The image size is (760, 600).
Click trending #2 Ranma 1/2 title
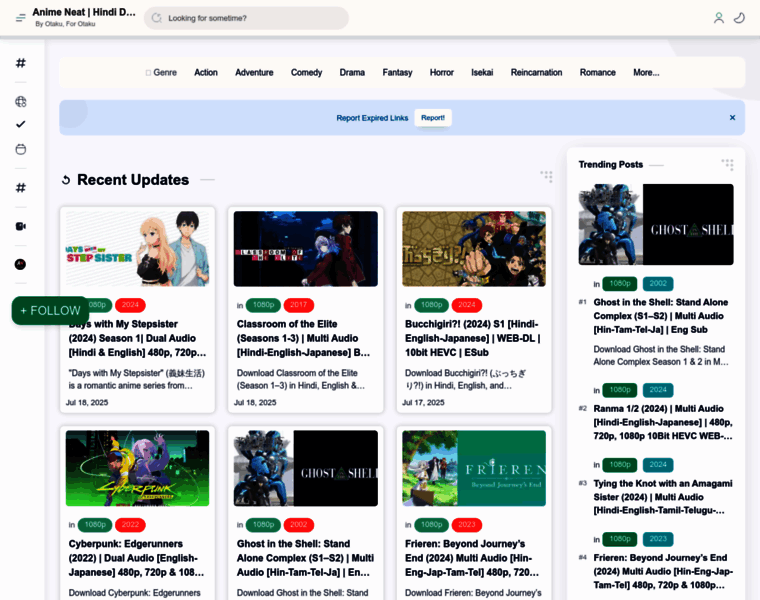663,422
